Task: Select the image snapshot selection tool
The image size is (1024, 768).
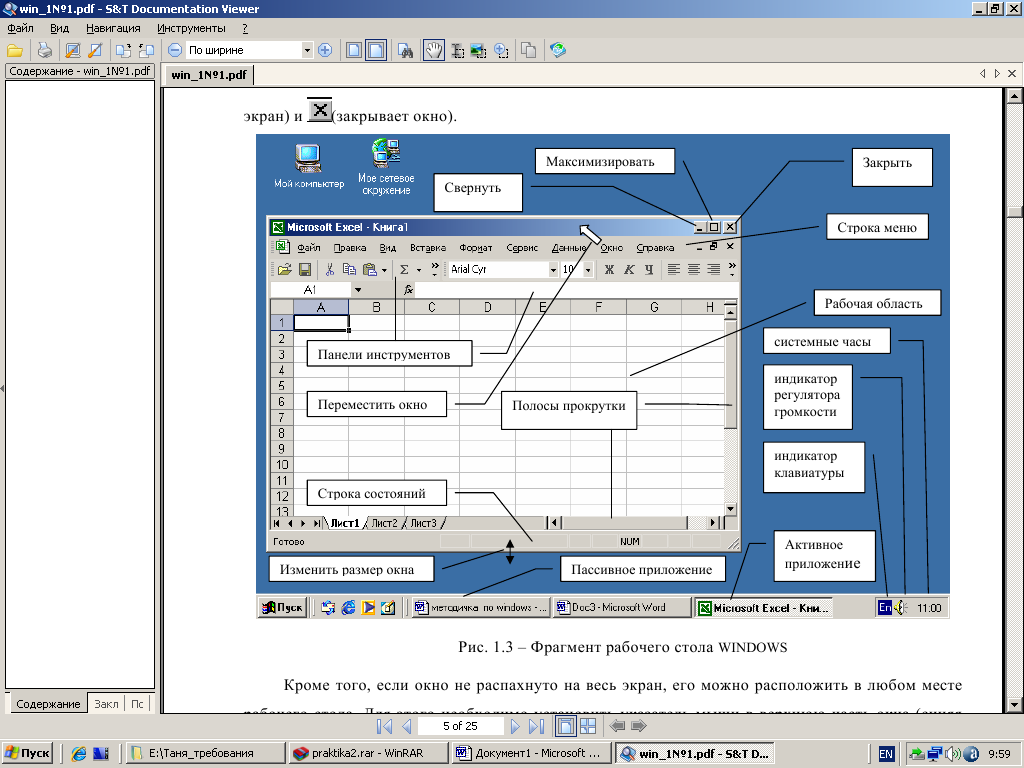Action: coord(479,50)
